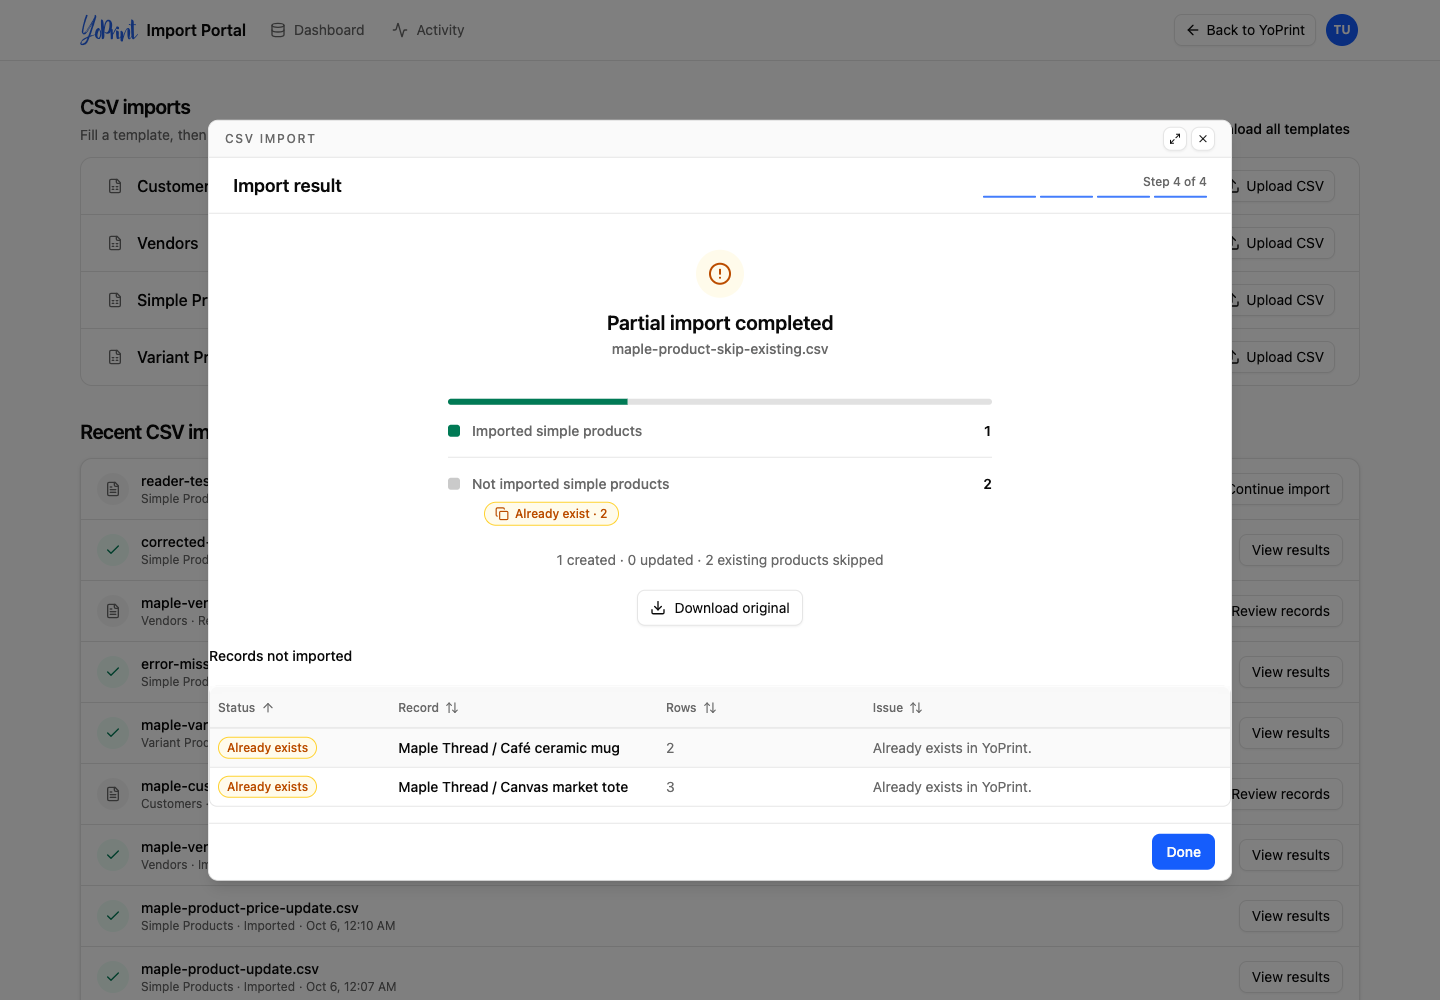Go back to YoPrint
The height and width of the screenshot is (1000, 1440).
pos(1245,30)
